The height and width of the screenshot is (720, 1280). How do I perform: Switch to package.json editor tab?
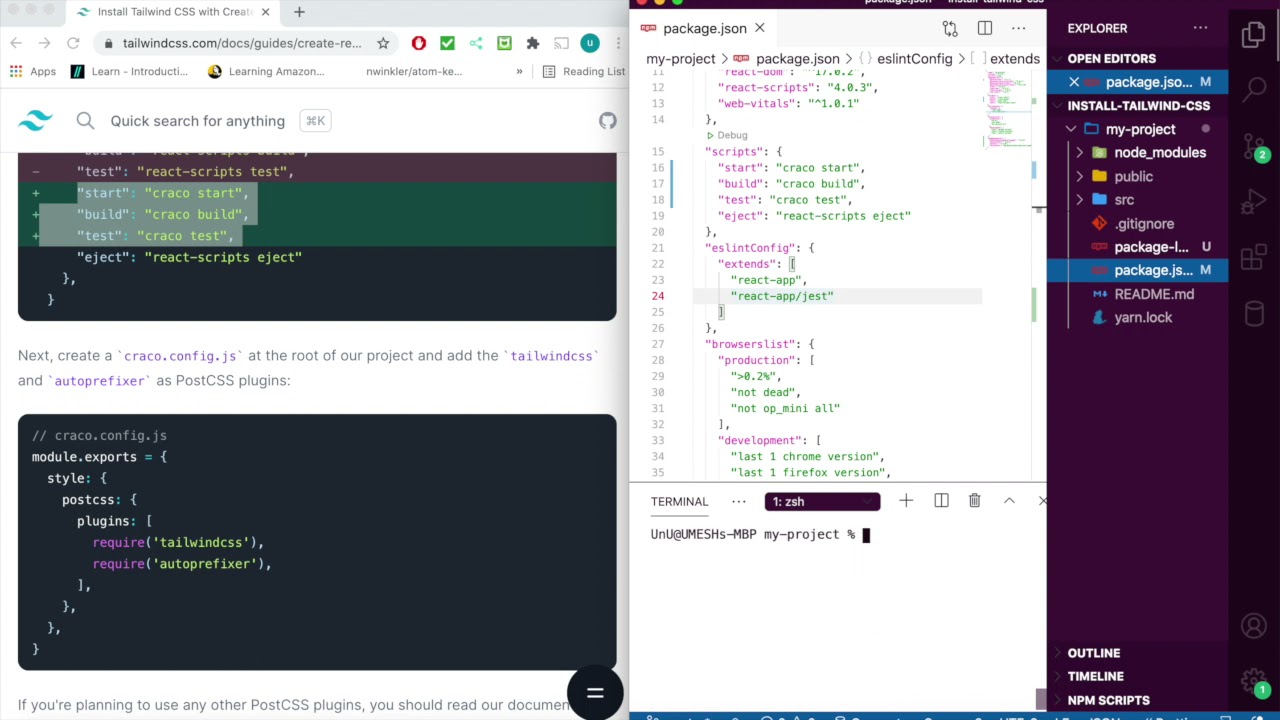tap(704, 28)
